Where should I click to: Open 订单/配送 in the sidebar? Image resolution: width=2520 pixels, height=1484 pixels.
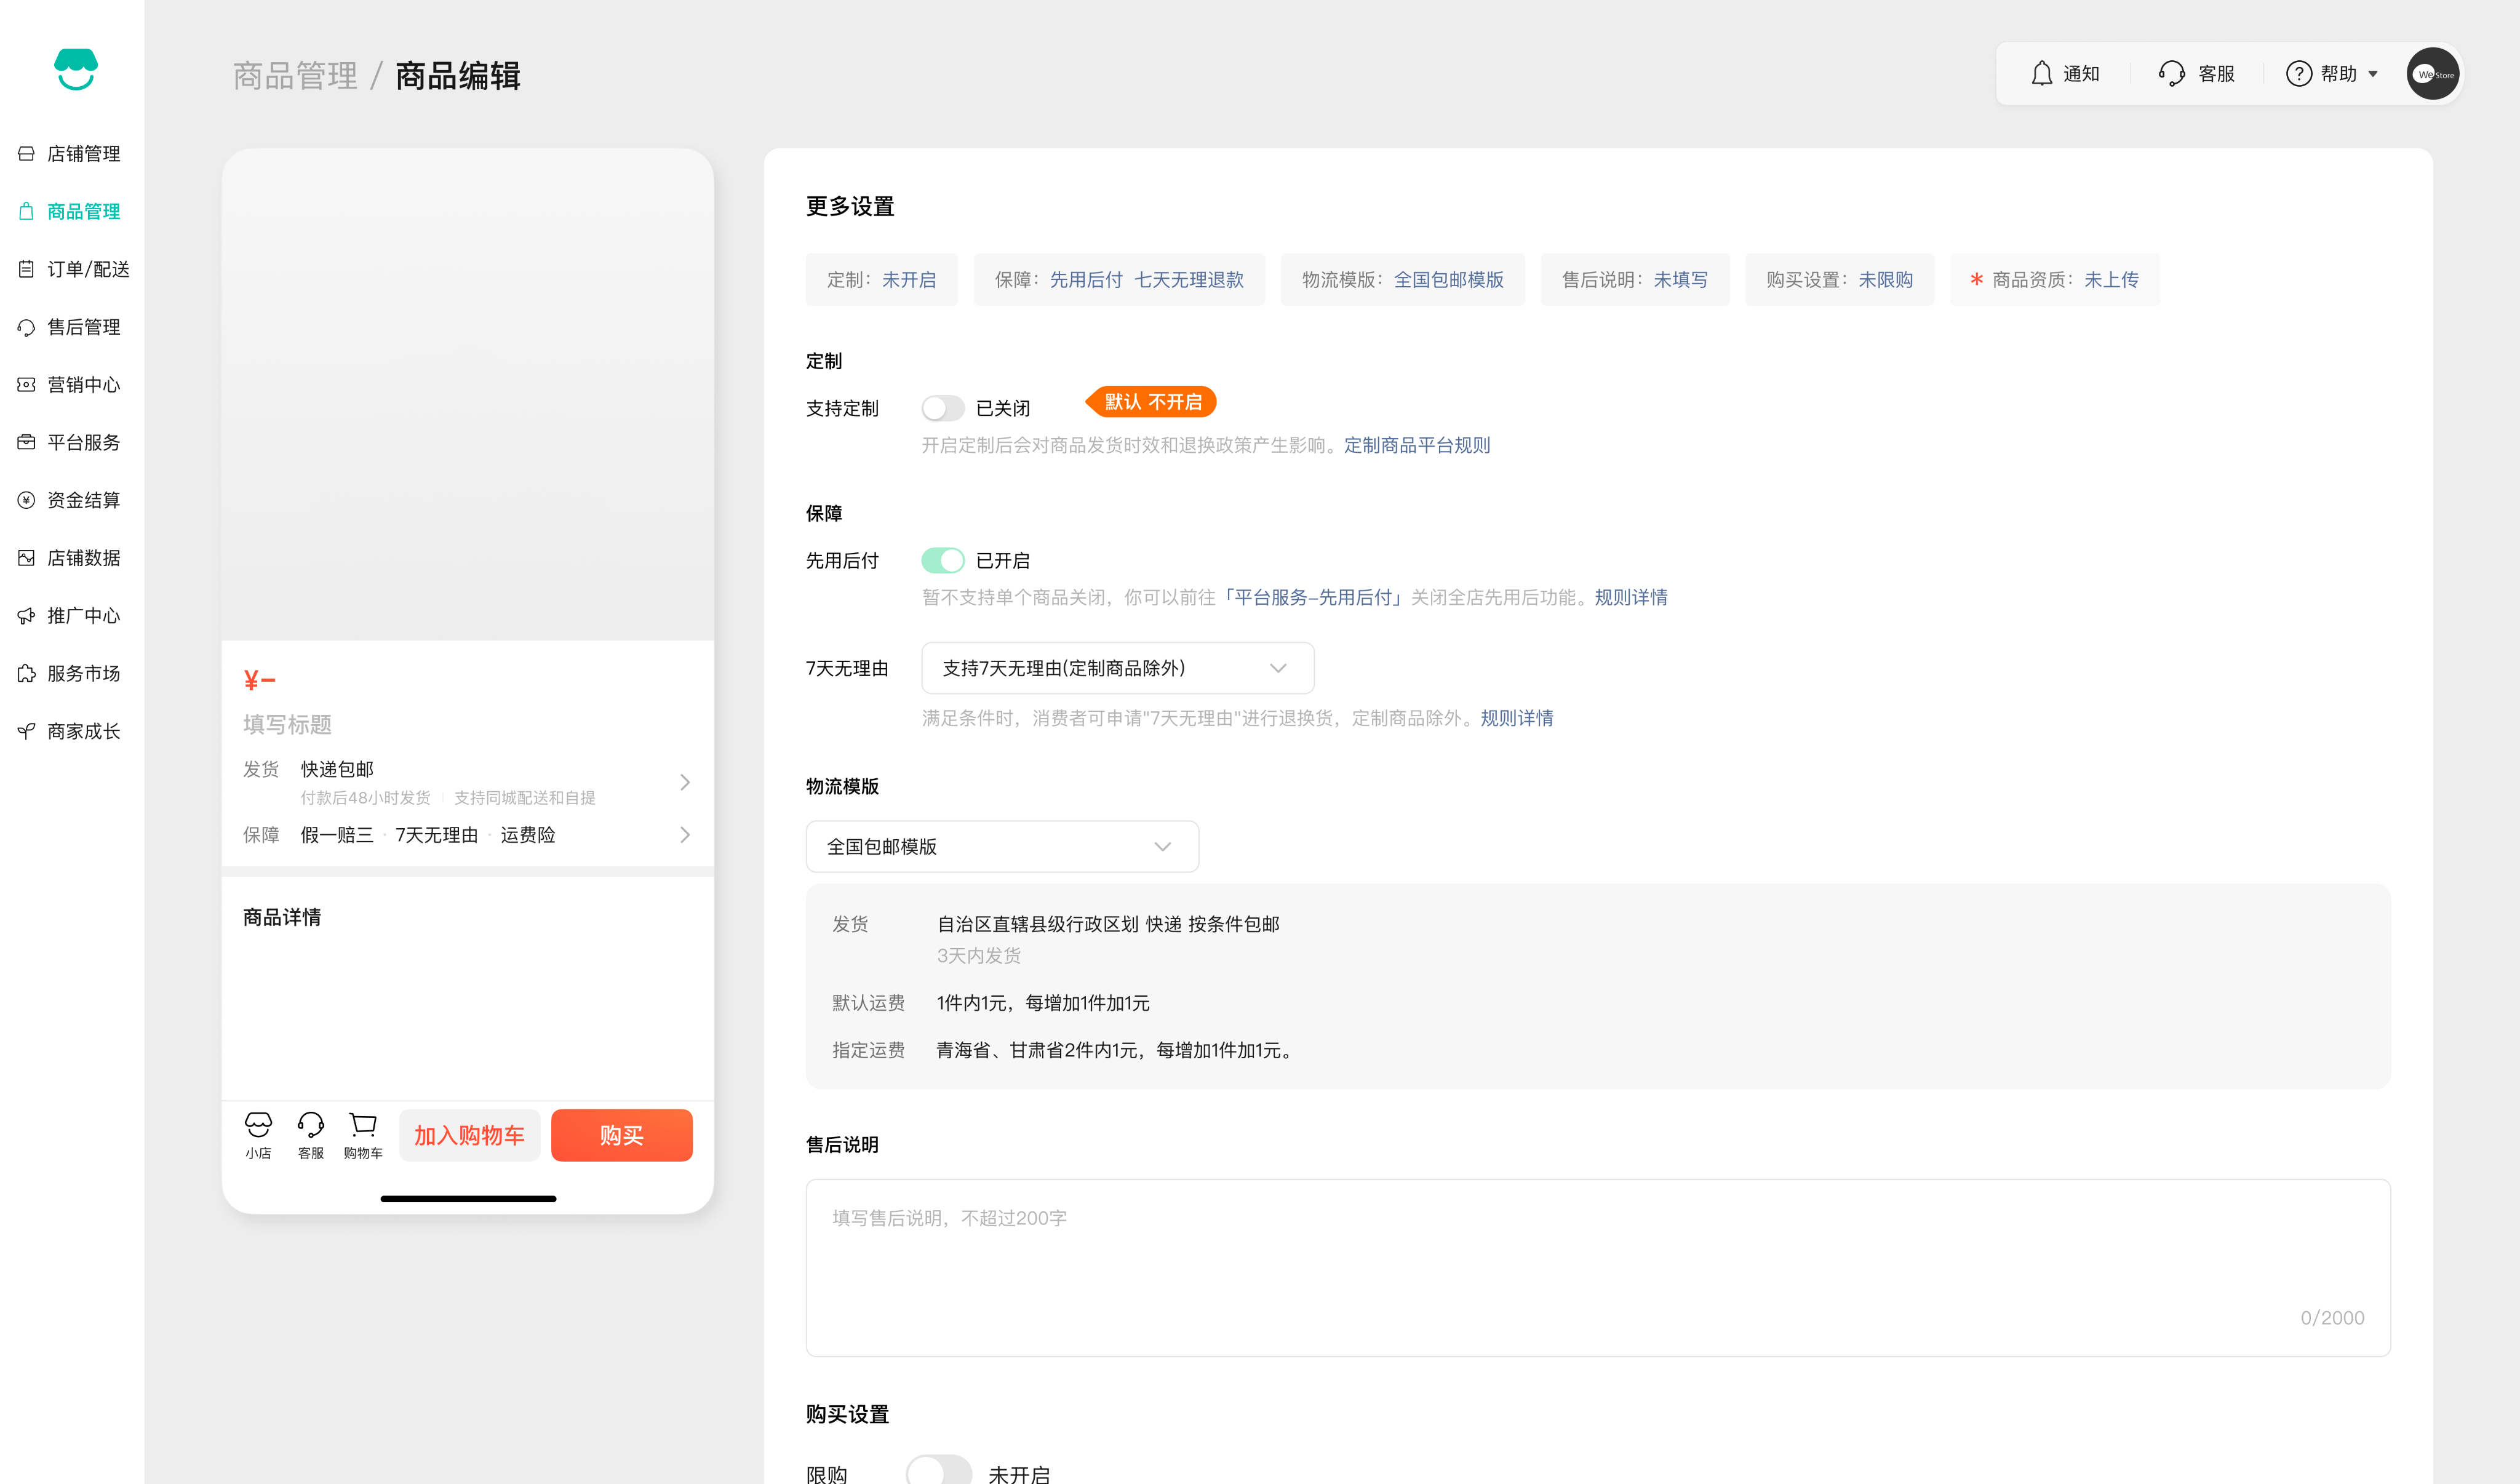point(88,269)
